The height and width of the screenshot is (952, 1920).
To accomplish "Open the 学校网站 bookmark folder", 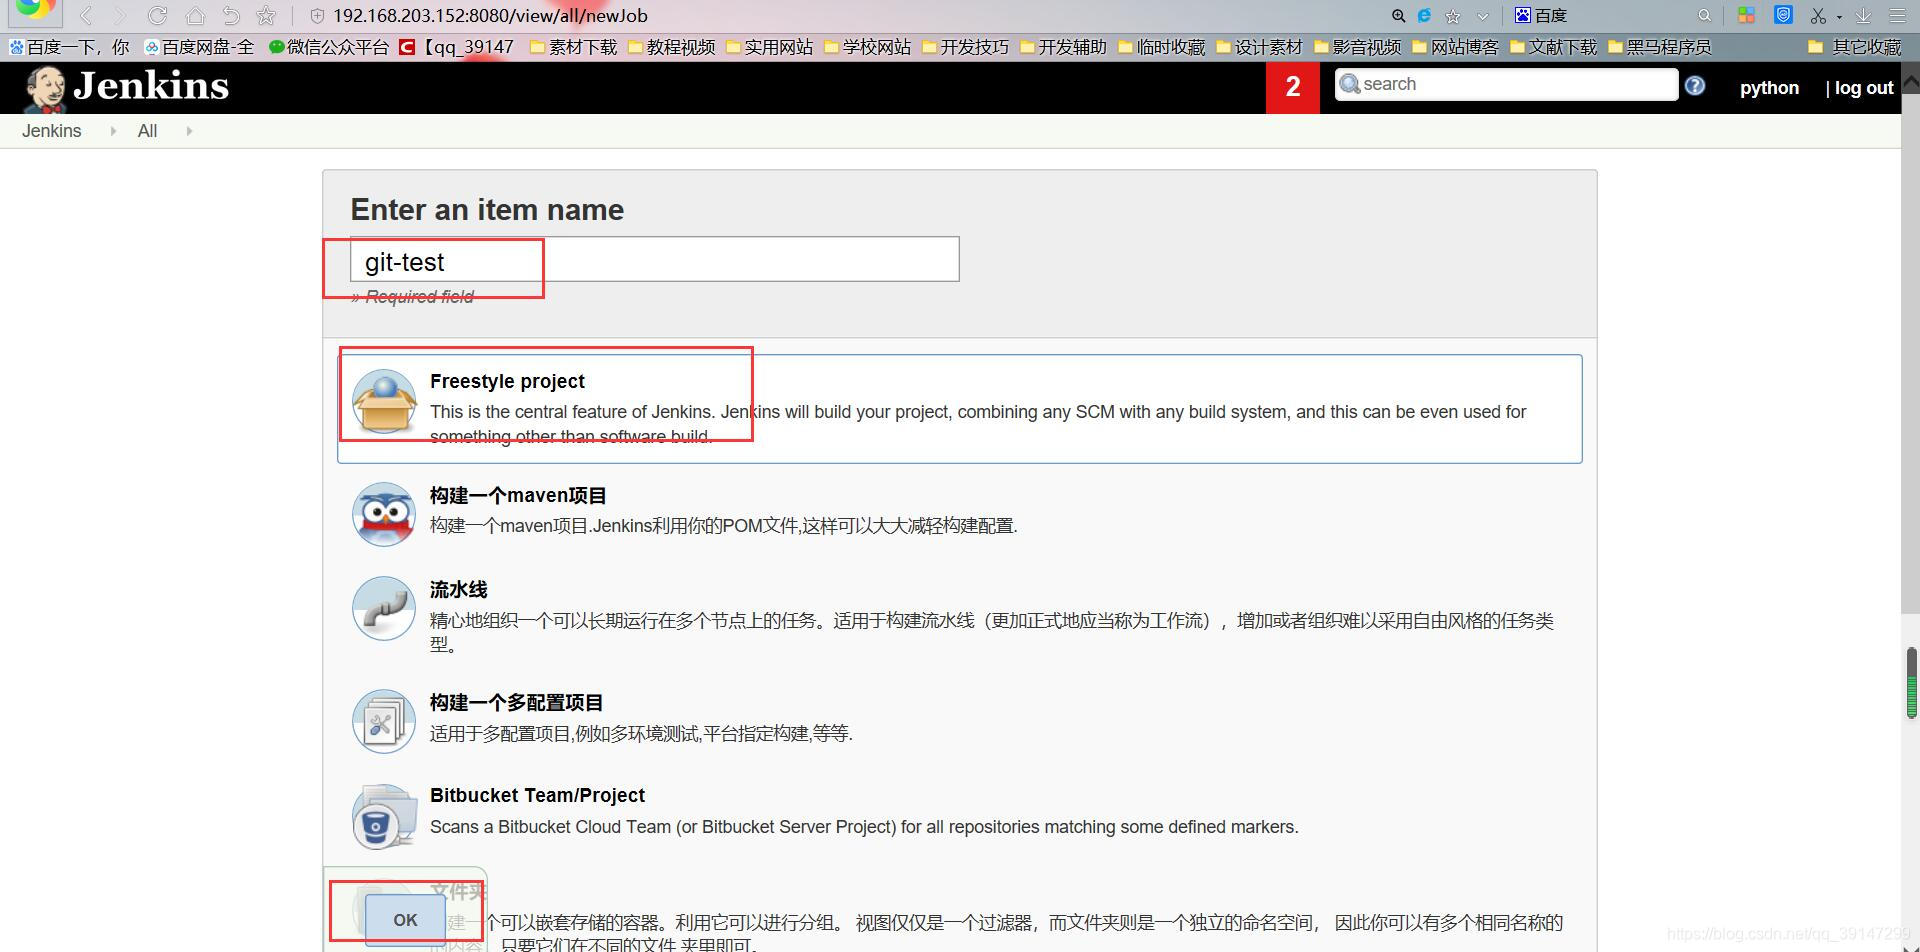I will pos(867,47).
